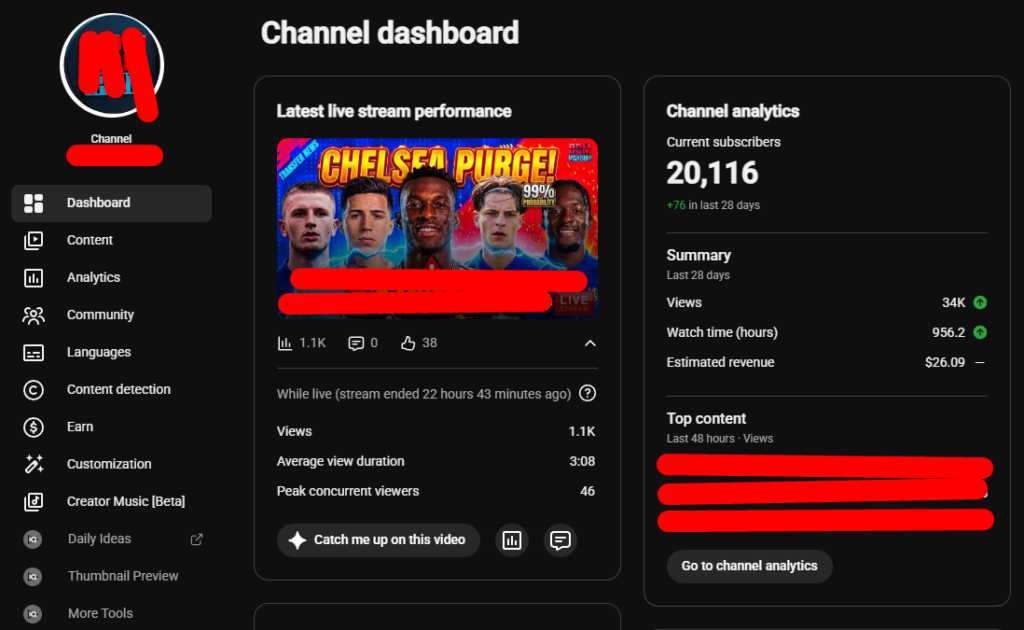Click the Earn dollar sign icon
The image size is (1024, 630).
pos(33,427)
